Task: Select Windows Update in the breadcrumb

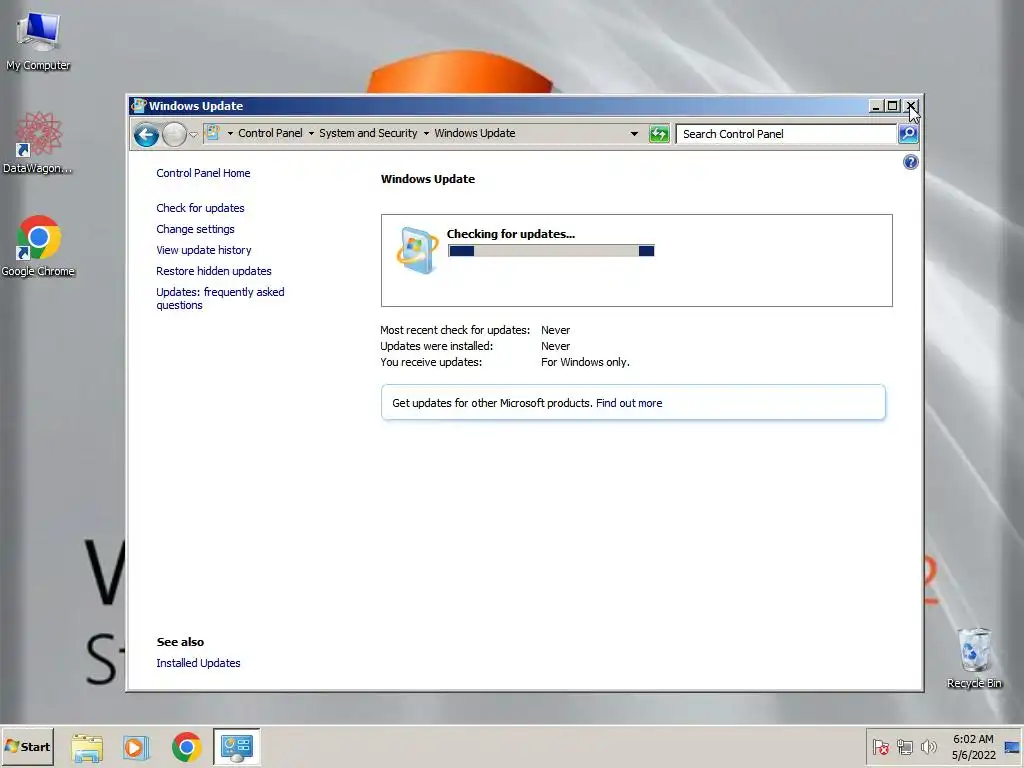Action: [x=475, y=133]
